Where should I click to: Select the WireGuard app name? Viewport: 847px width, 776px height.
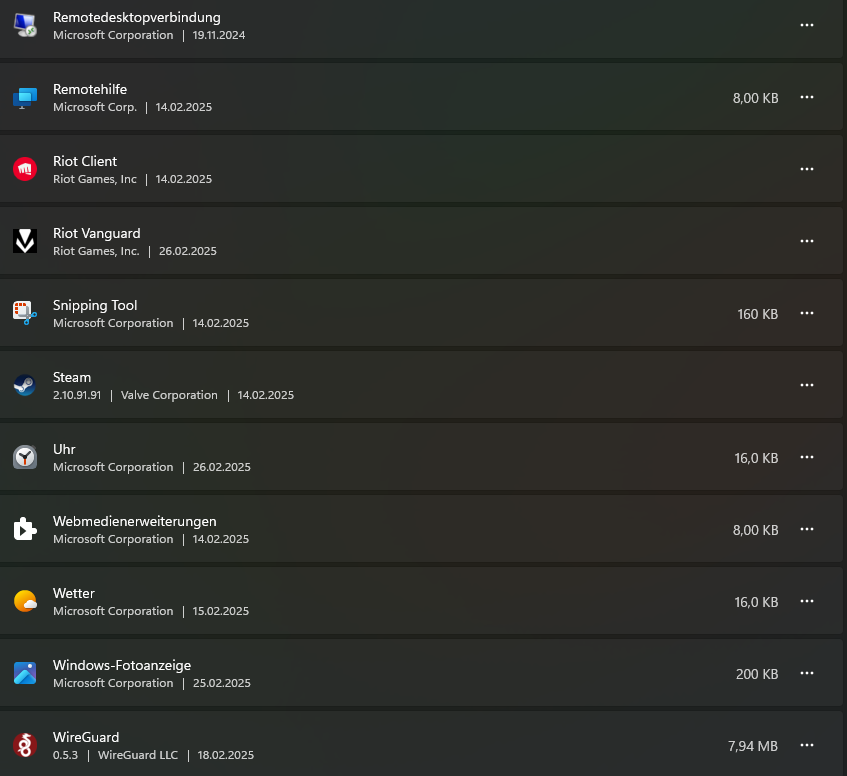click(x=86, y=738)
